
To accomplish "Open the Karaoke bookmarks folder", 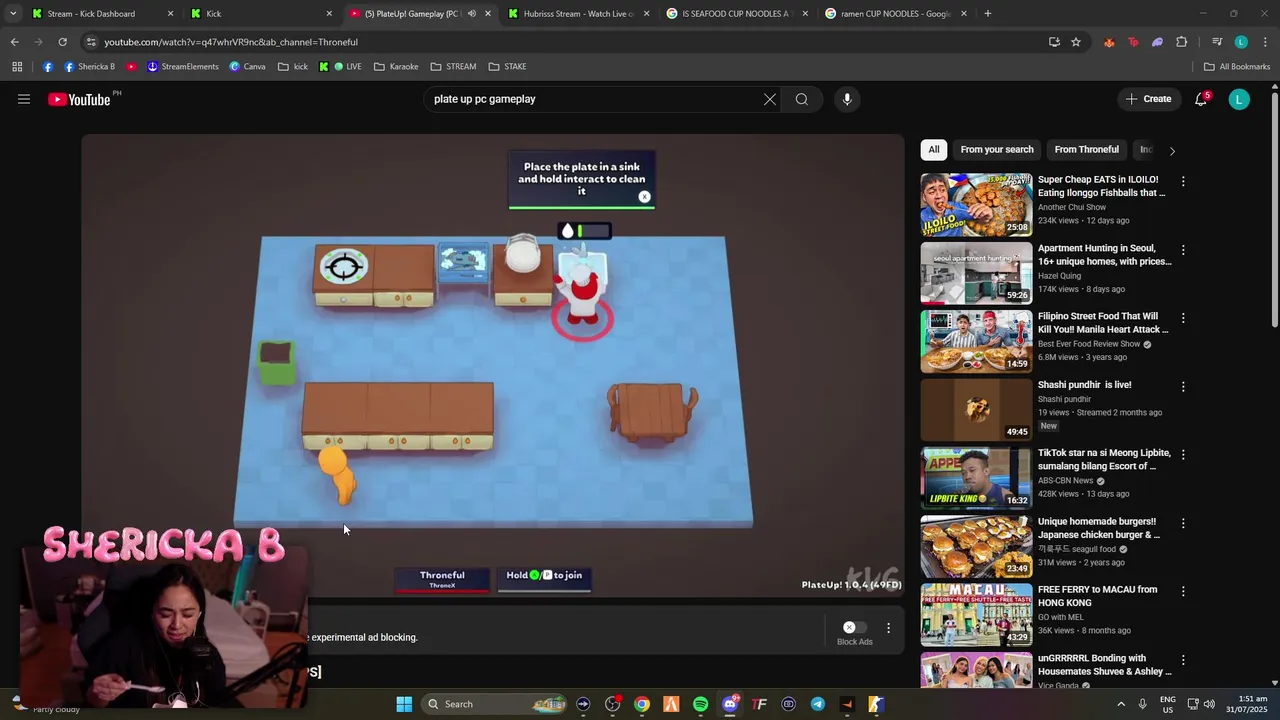I will pos(396,67).
